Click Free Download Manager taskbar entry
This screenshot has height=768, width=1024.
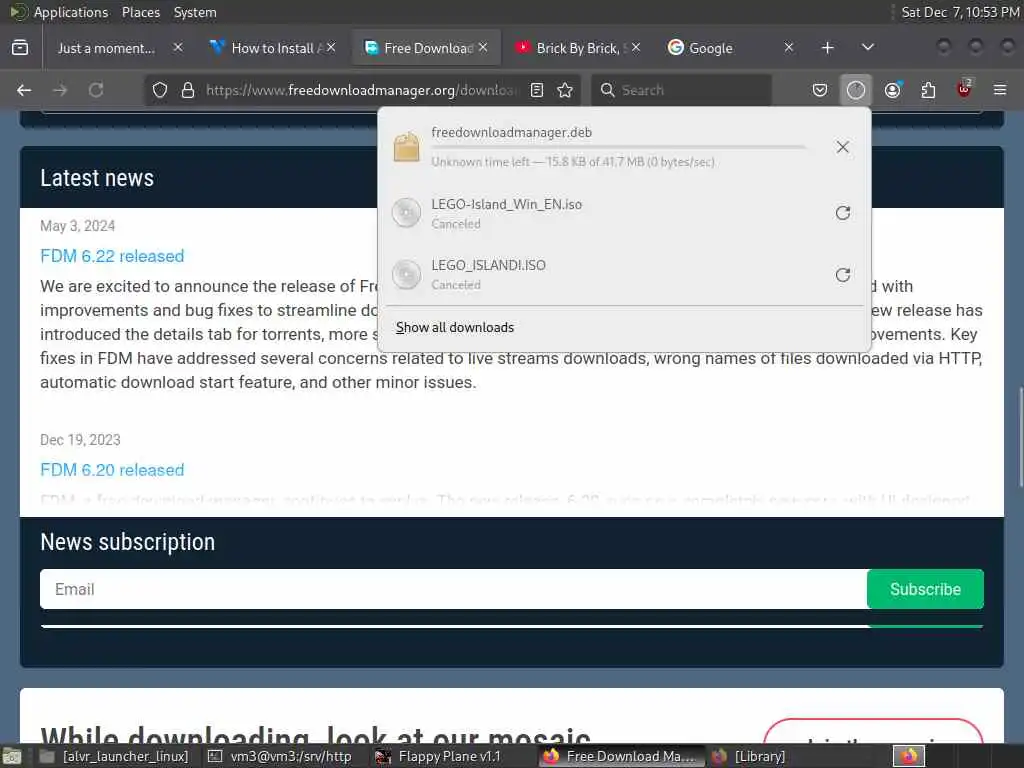(x=621, y=756)
